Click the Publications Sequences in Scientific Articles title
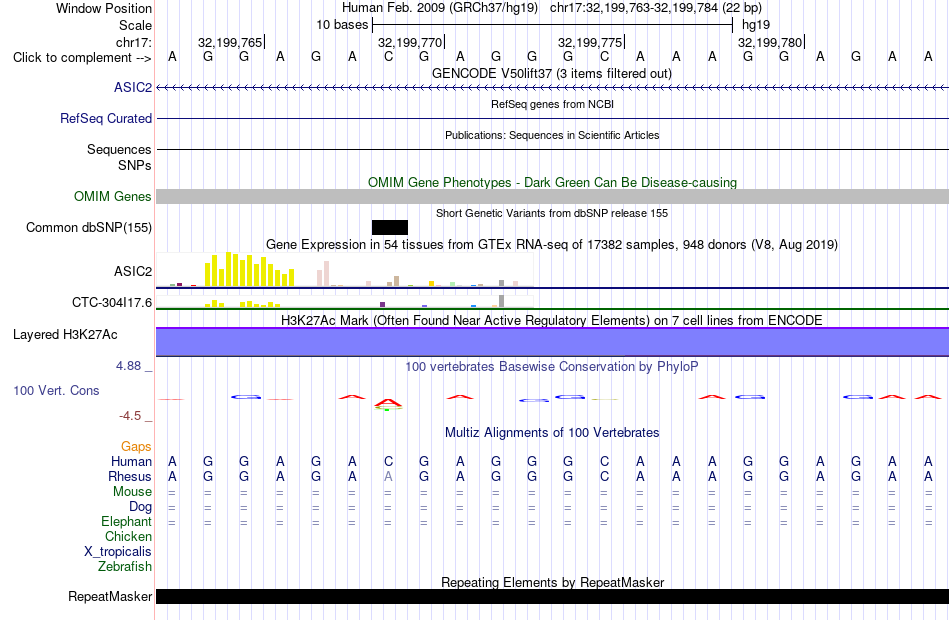Image resolution: width=950 pixels, height=620 pixels. coord(552,135)
